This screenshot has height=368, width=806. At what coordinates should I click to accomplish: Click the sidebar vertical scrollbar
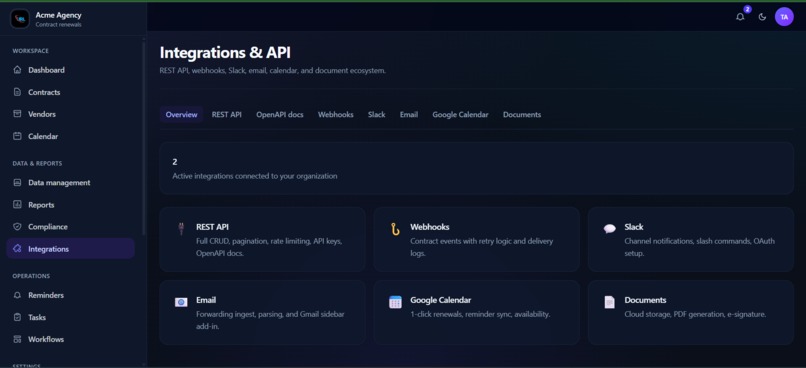coord(144,139)
